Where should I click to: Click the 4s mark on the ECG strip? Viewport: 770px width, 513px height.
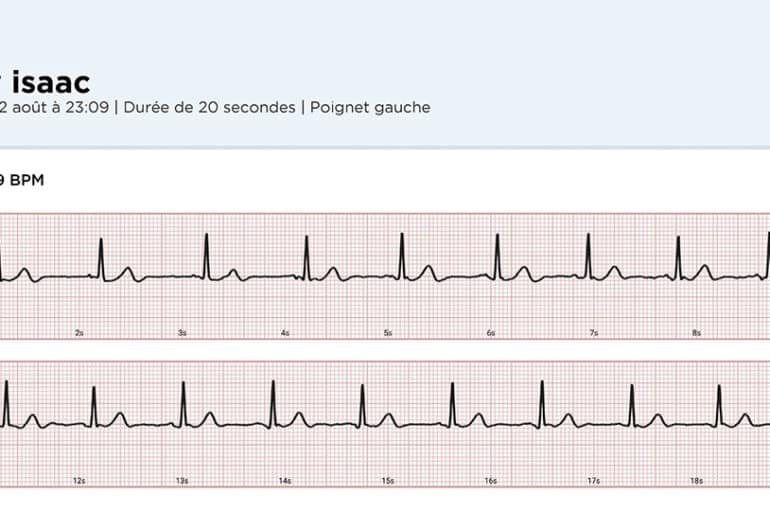click(x=285, y=333)
